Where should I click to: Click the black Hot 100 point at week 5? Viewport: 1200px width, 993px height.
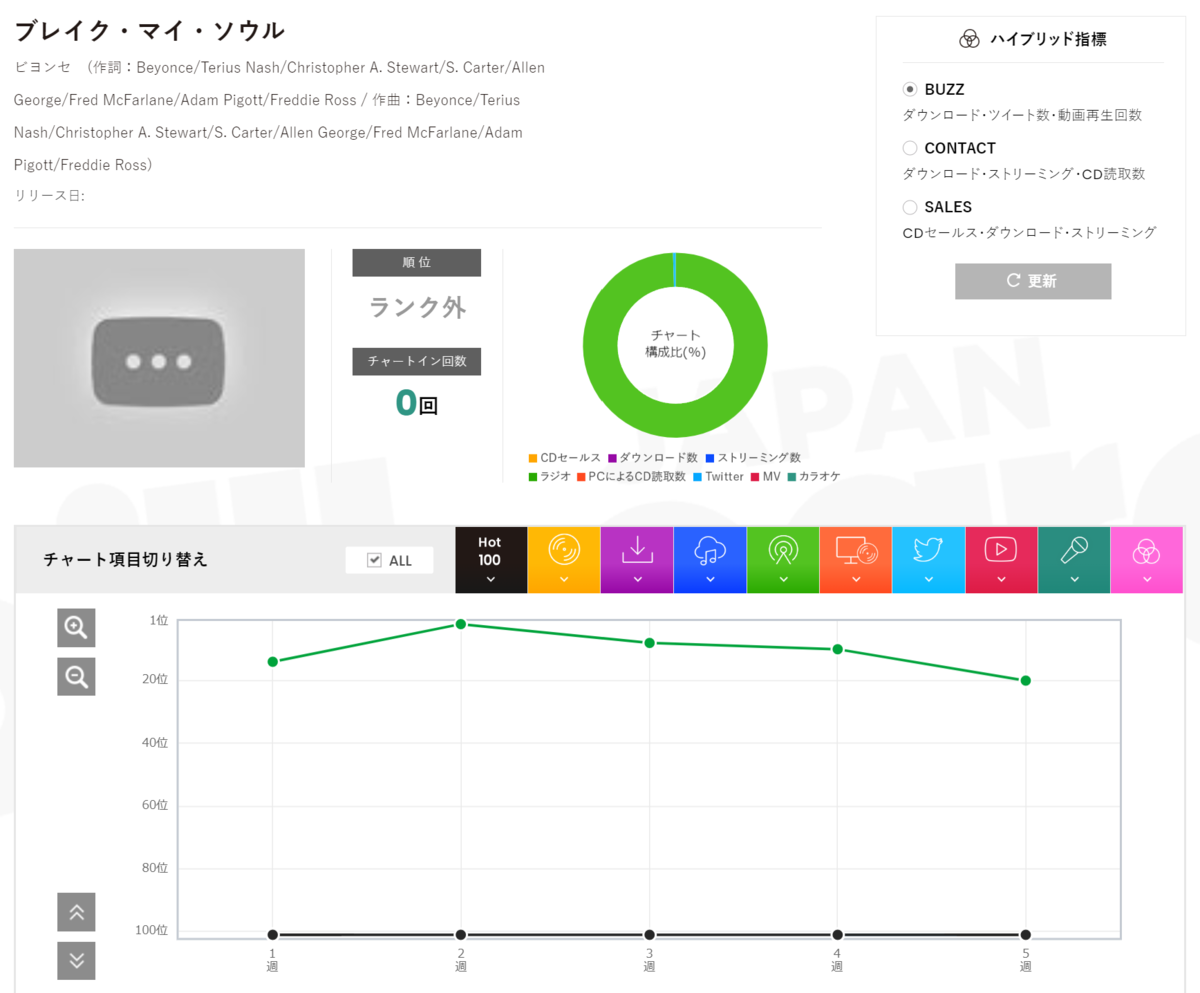[x=1026, y=935]
